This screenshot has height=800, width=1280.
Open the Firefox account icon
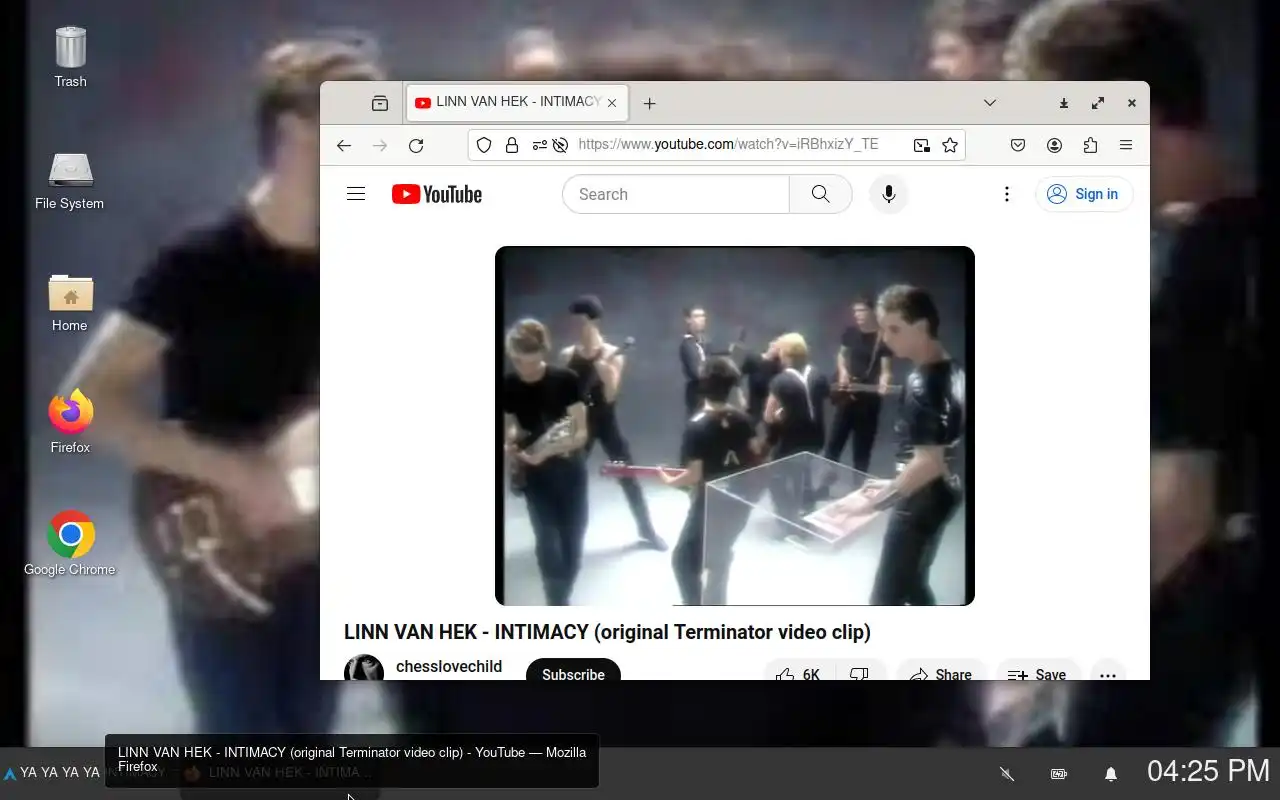(x=1054, y=145)
